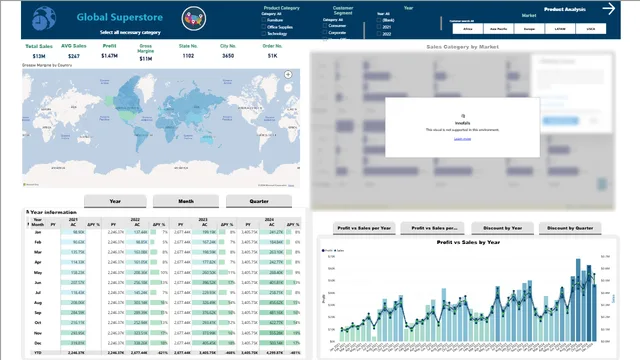The height and width of the screenshot is (360, 640).
Task: Select the Asia Pacific market button
Action: point(498,29)
